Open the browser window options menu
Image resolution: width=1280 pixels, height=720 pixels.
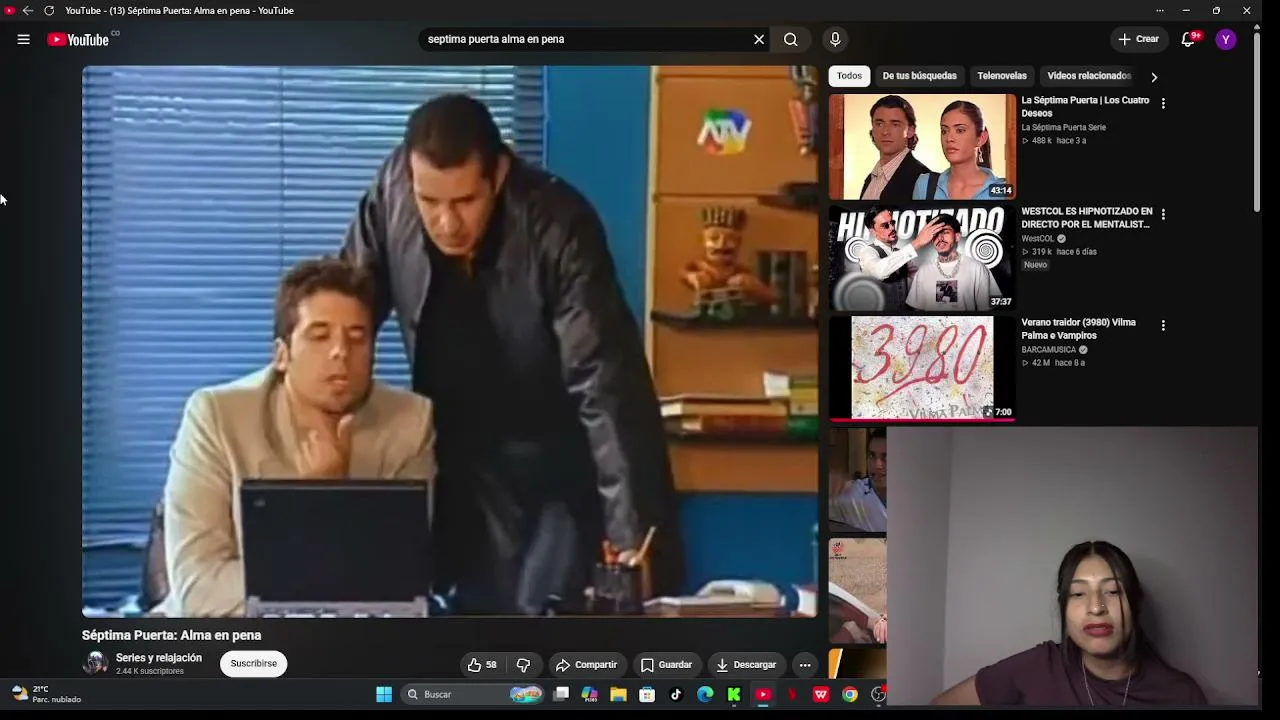1160,11
